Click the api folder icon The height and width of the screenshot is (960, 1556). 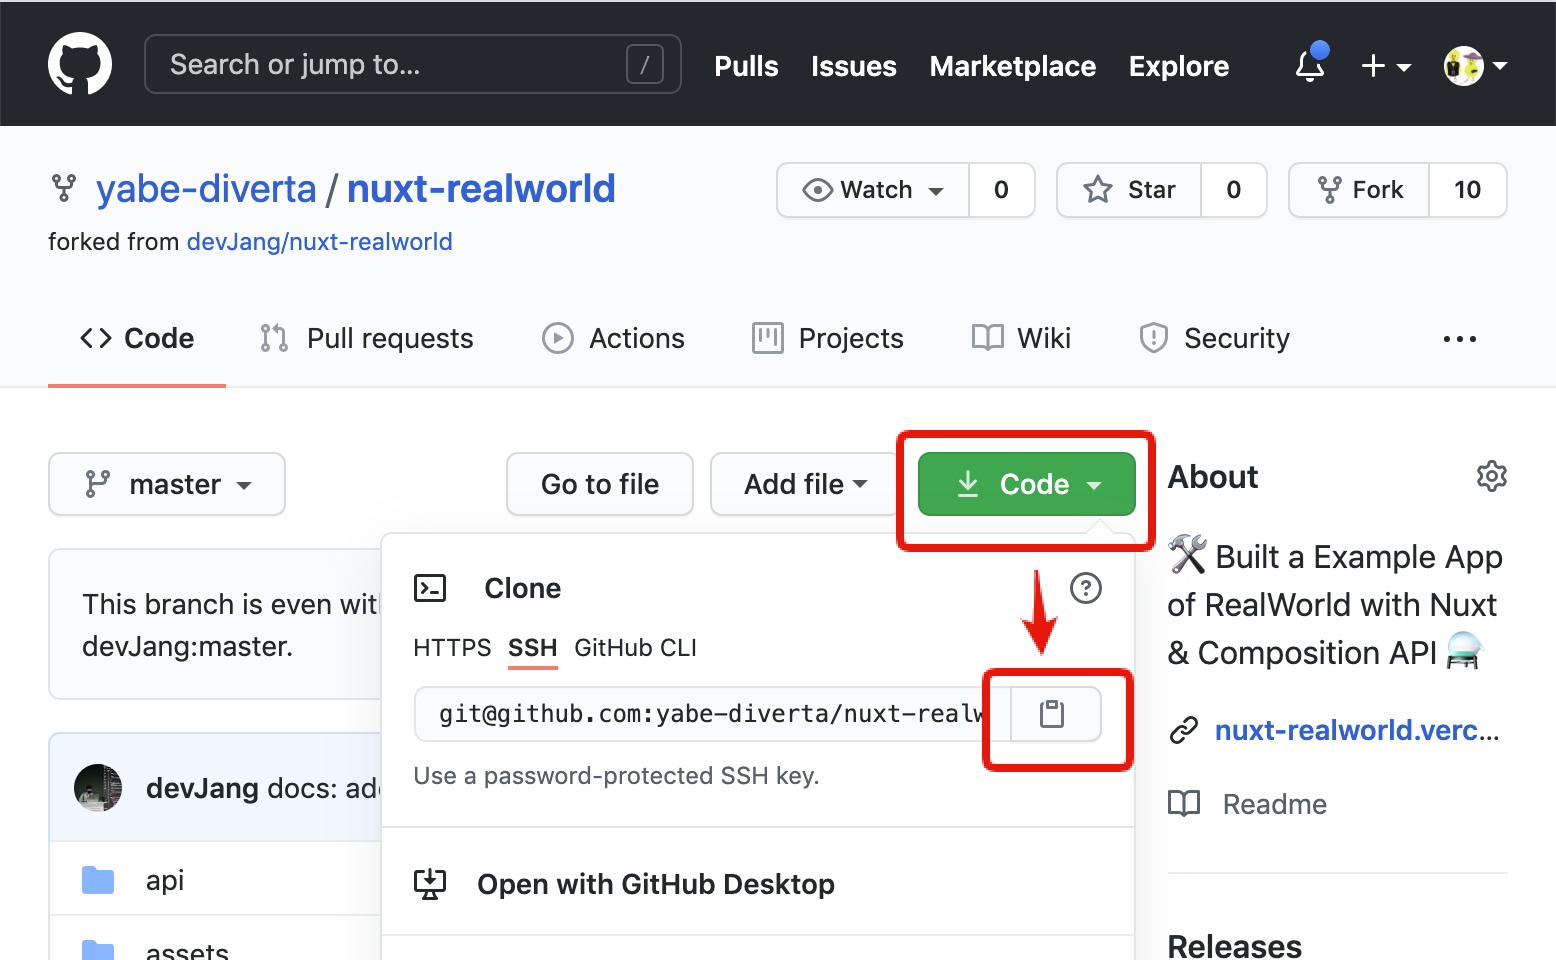[x=98, y=880]
